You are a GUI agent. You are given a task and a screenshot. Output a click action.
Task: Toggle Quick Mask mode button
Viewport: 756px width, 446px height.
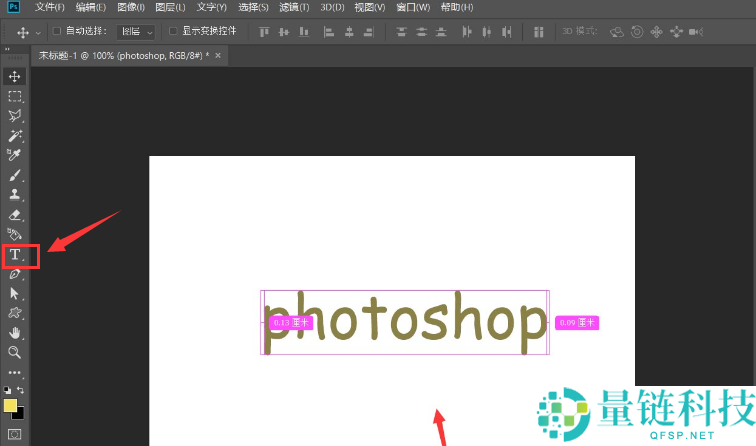pyautogui.click(x=14, y=435)
